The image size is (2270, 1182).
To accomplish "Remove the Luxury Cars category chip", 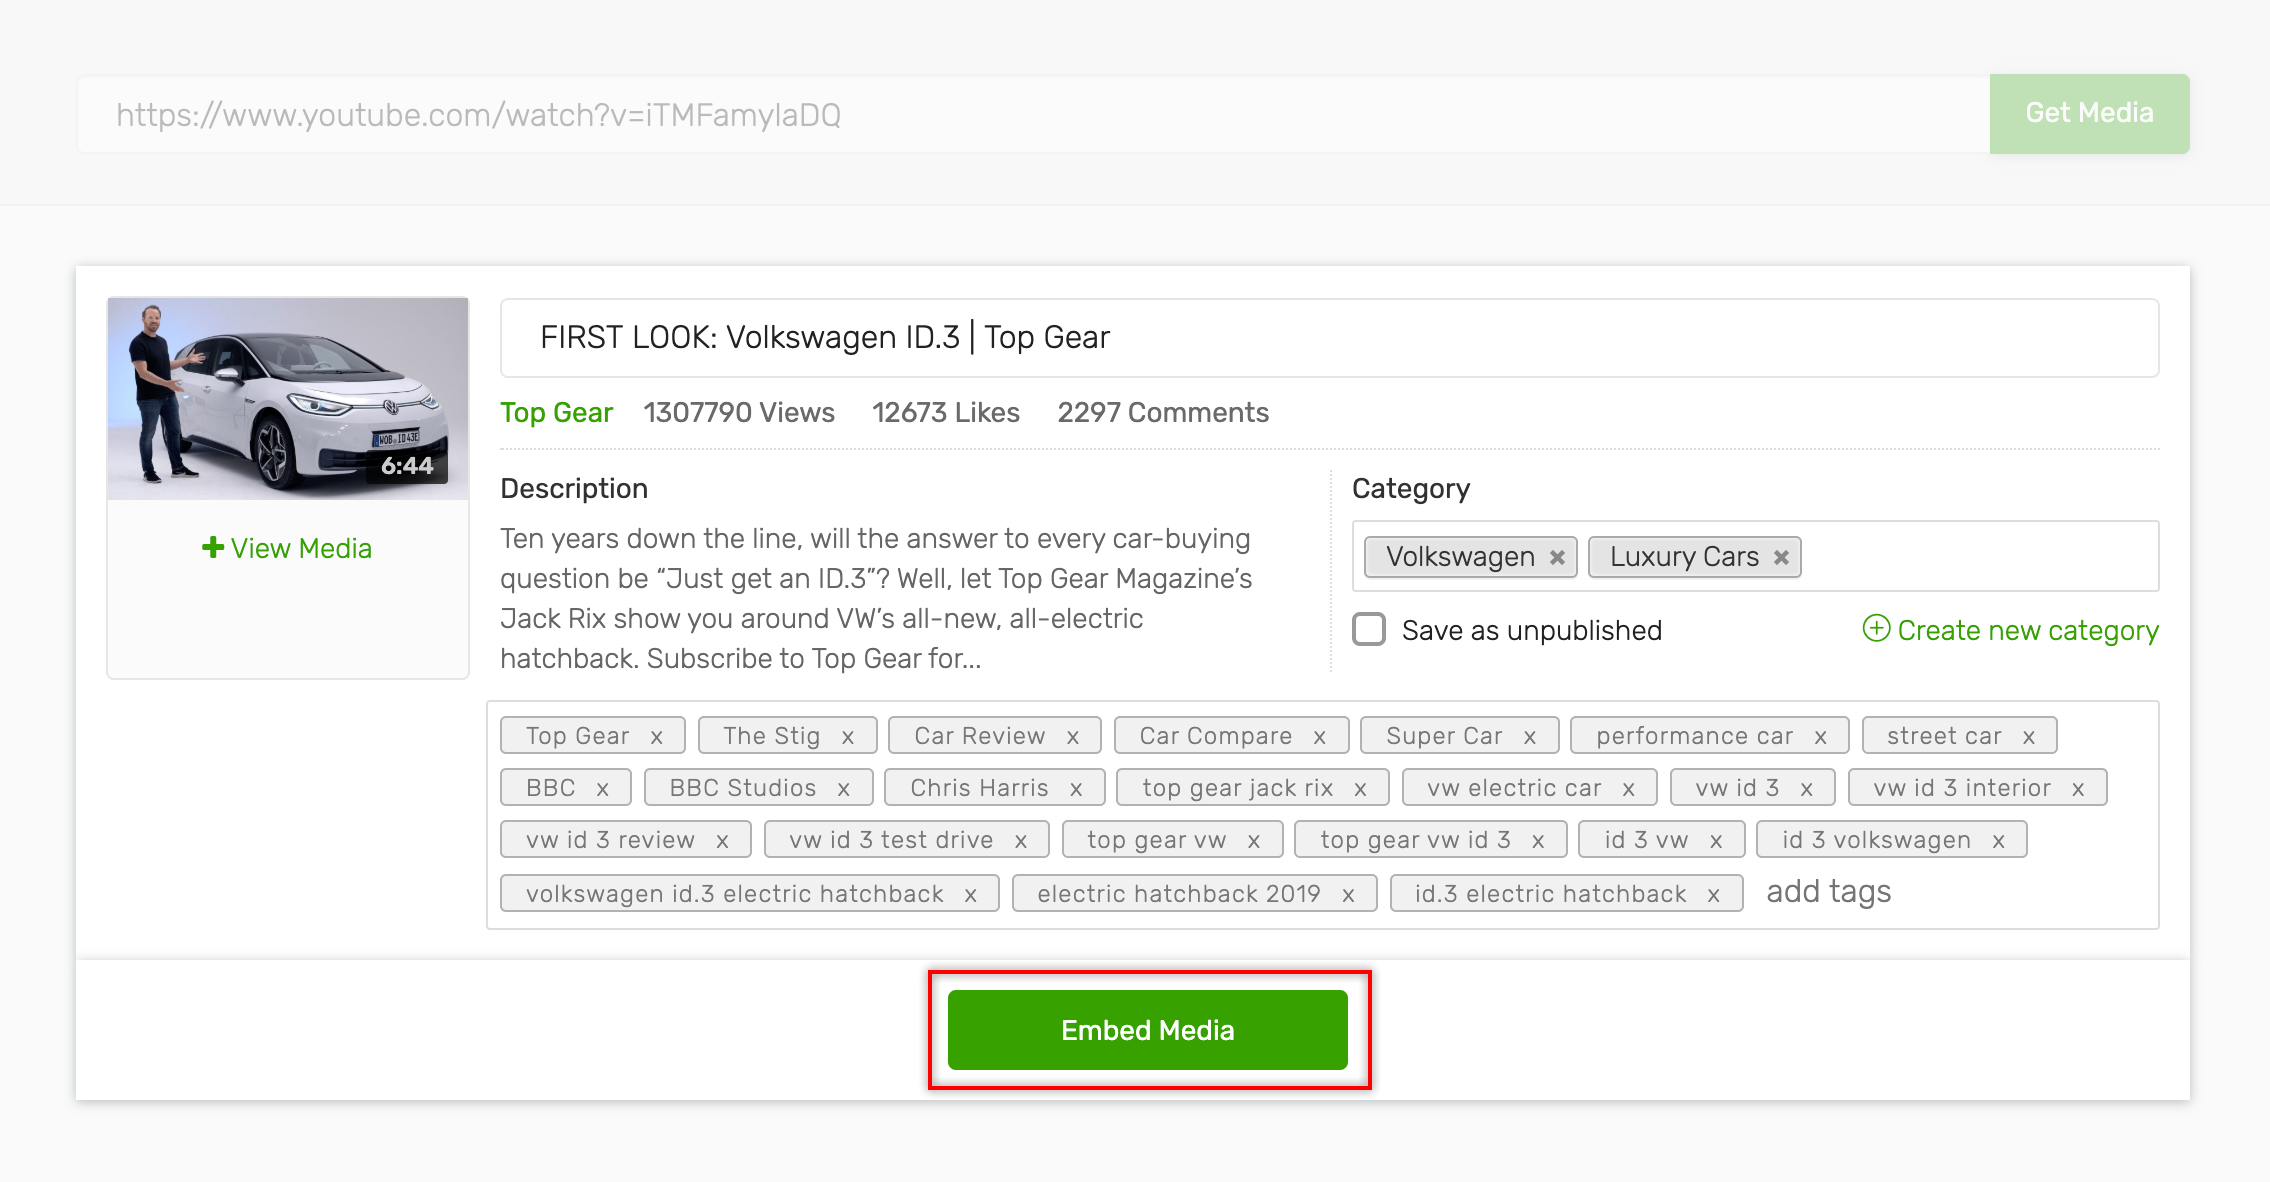I will [x=1781, y=558].
